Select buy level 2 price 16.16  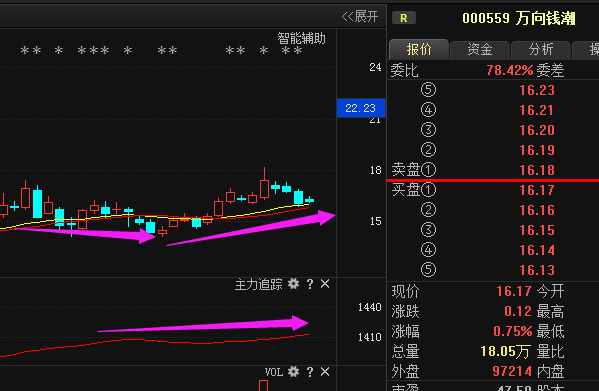(x=537, y=210)
